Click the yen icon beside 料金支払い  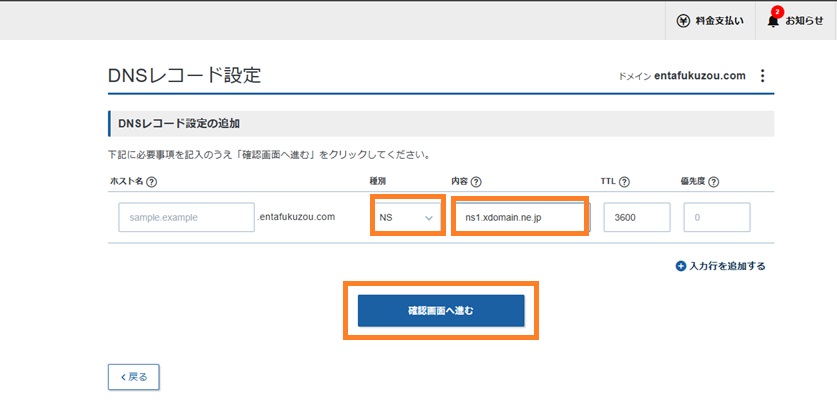[683, 21]
